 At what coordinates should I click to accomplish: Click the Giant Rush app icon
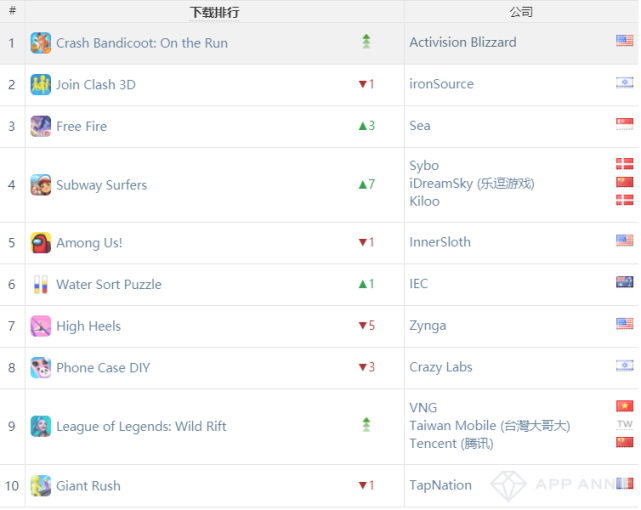coord(41,486)
